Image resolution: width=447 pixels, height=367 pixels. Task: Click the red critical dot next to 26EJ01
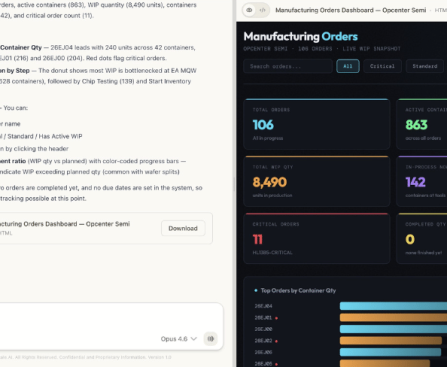pos(276,318)
